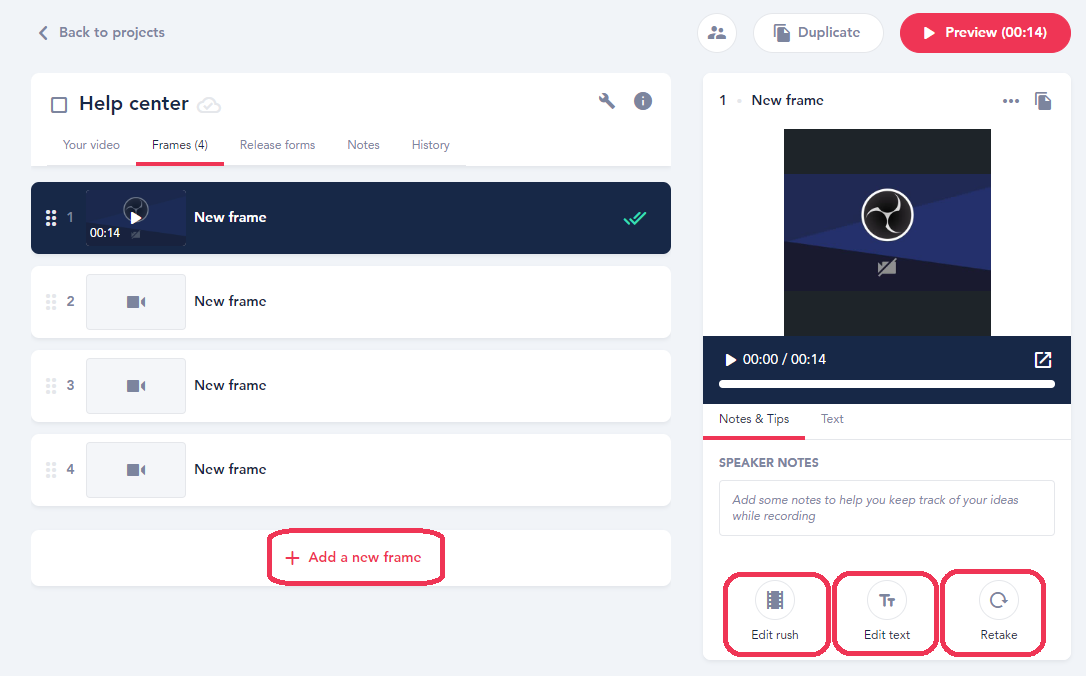Toggle the Help center project checkbox
This screenshot has height=676, width=1086.
(x=59, y=105)
